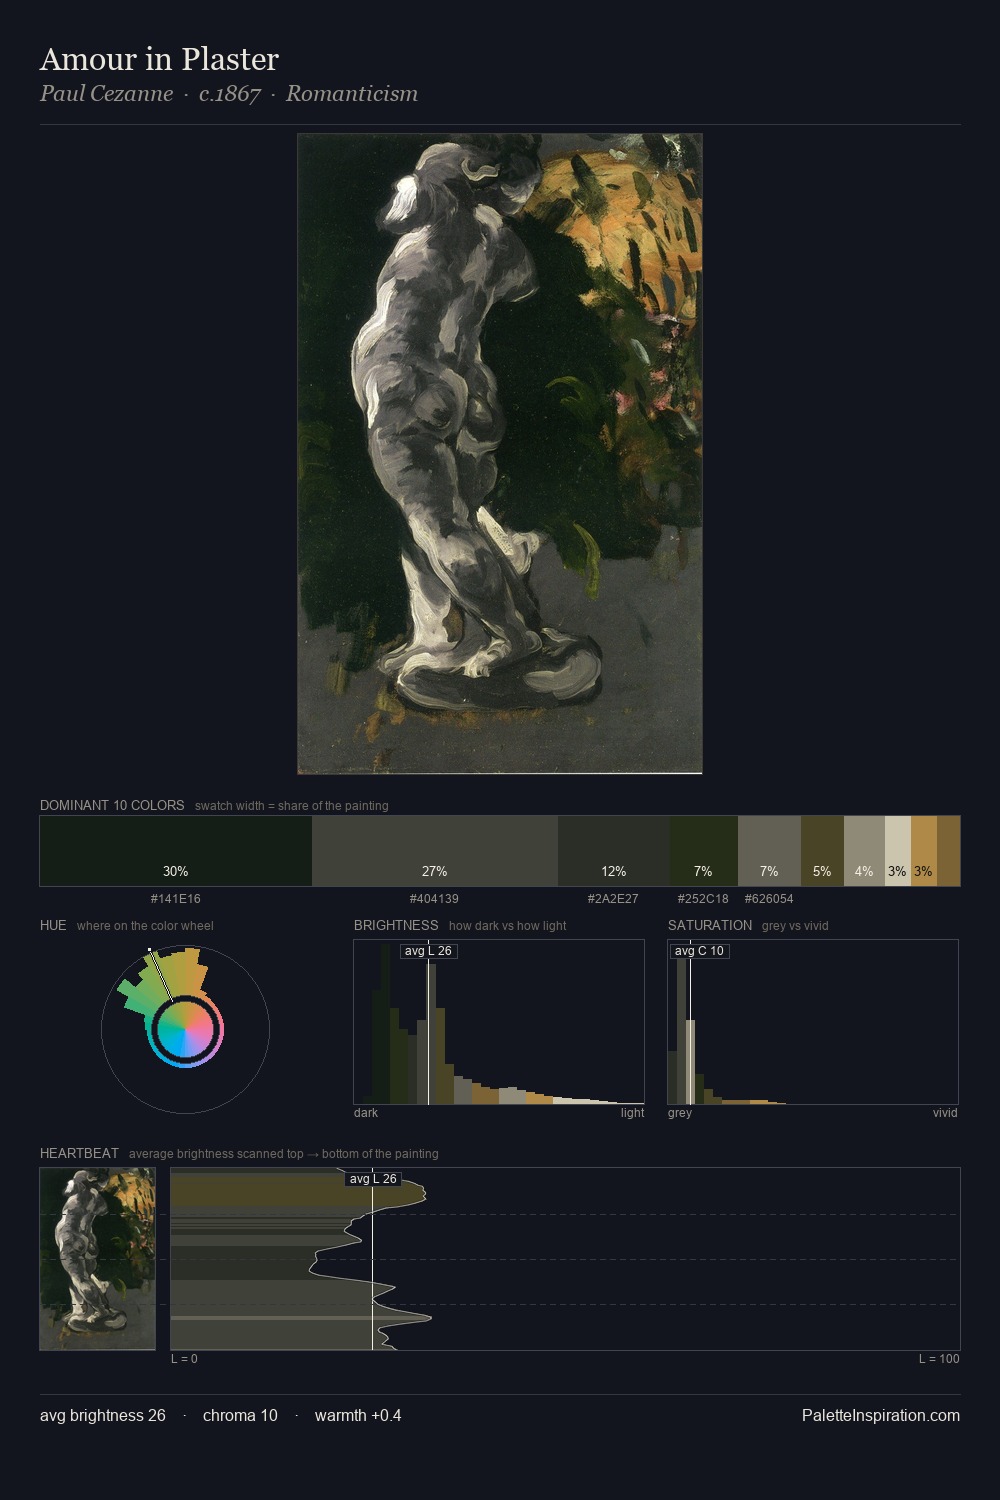
Task: Click hex code '#404139' below the strip
Action: (x=435, y=899)
